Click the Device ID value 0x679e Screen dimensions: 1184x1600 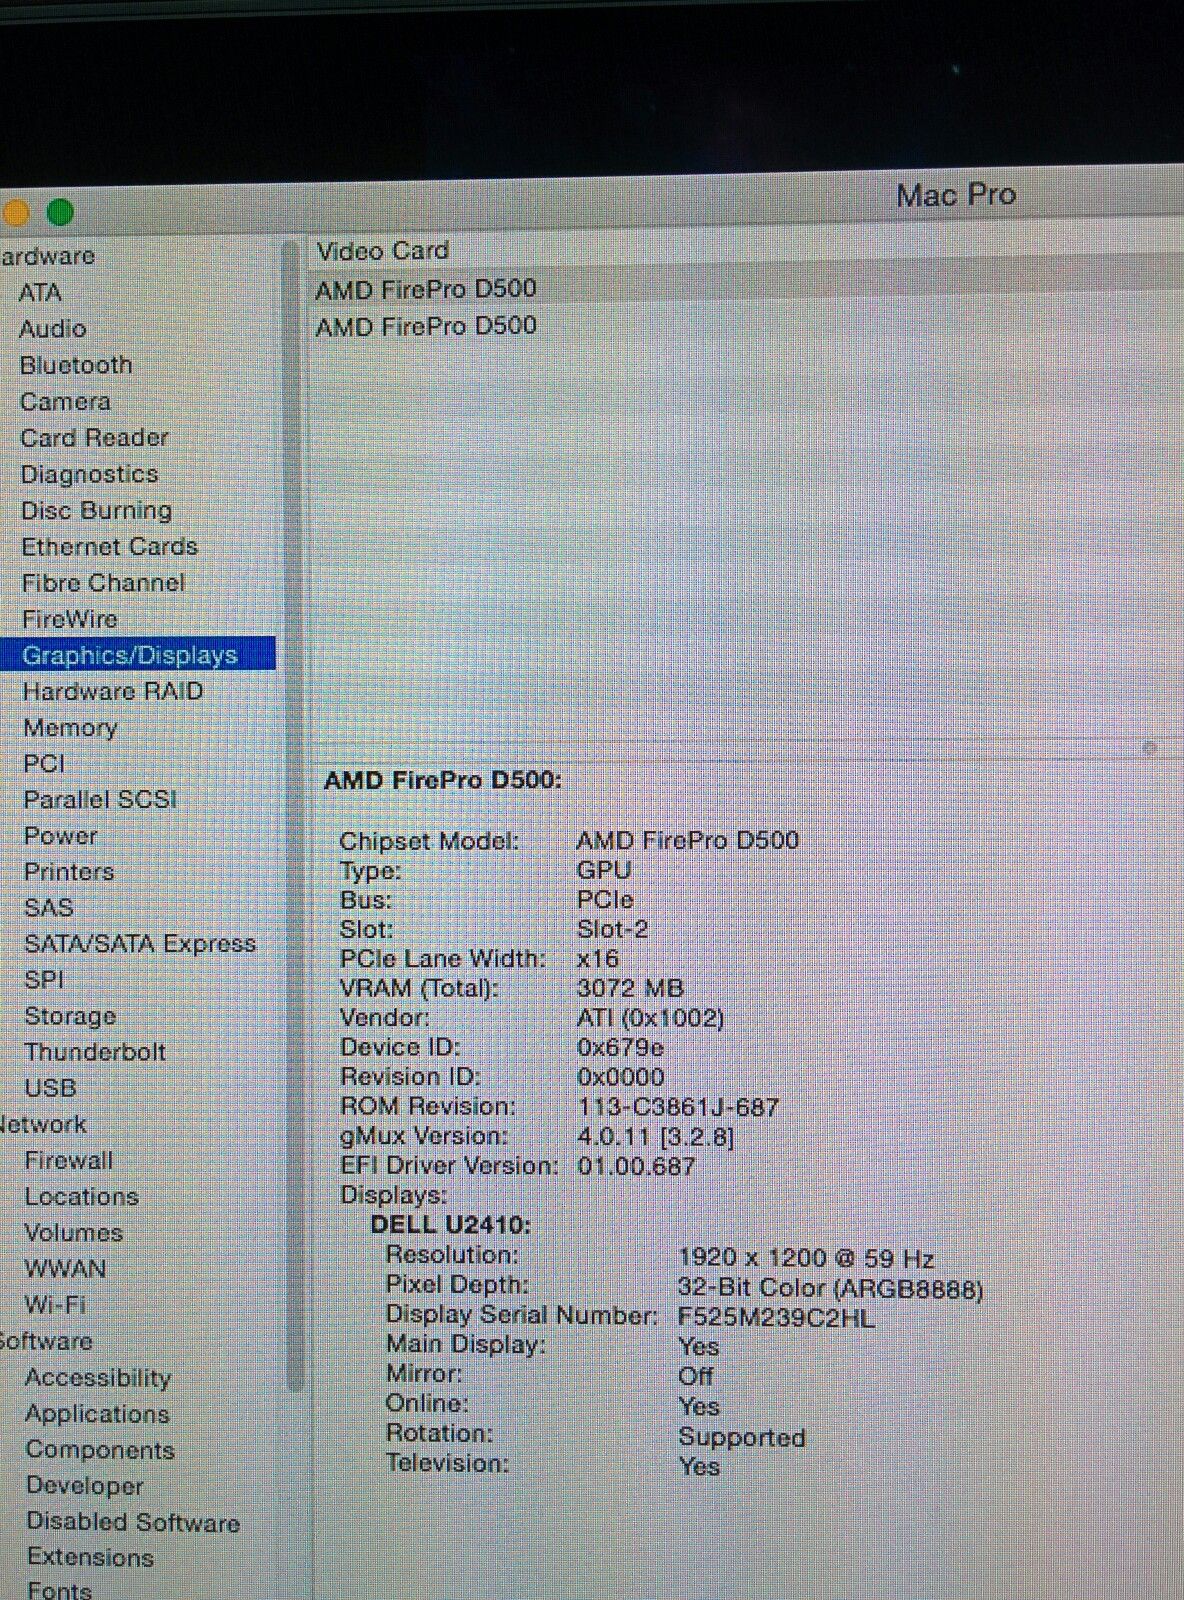[x=620, y=1048]
